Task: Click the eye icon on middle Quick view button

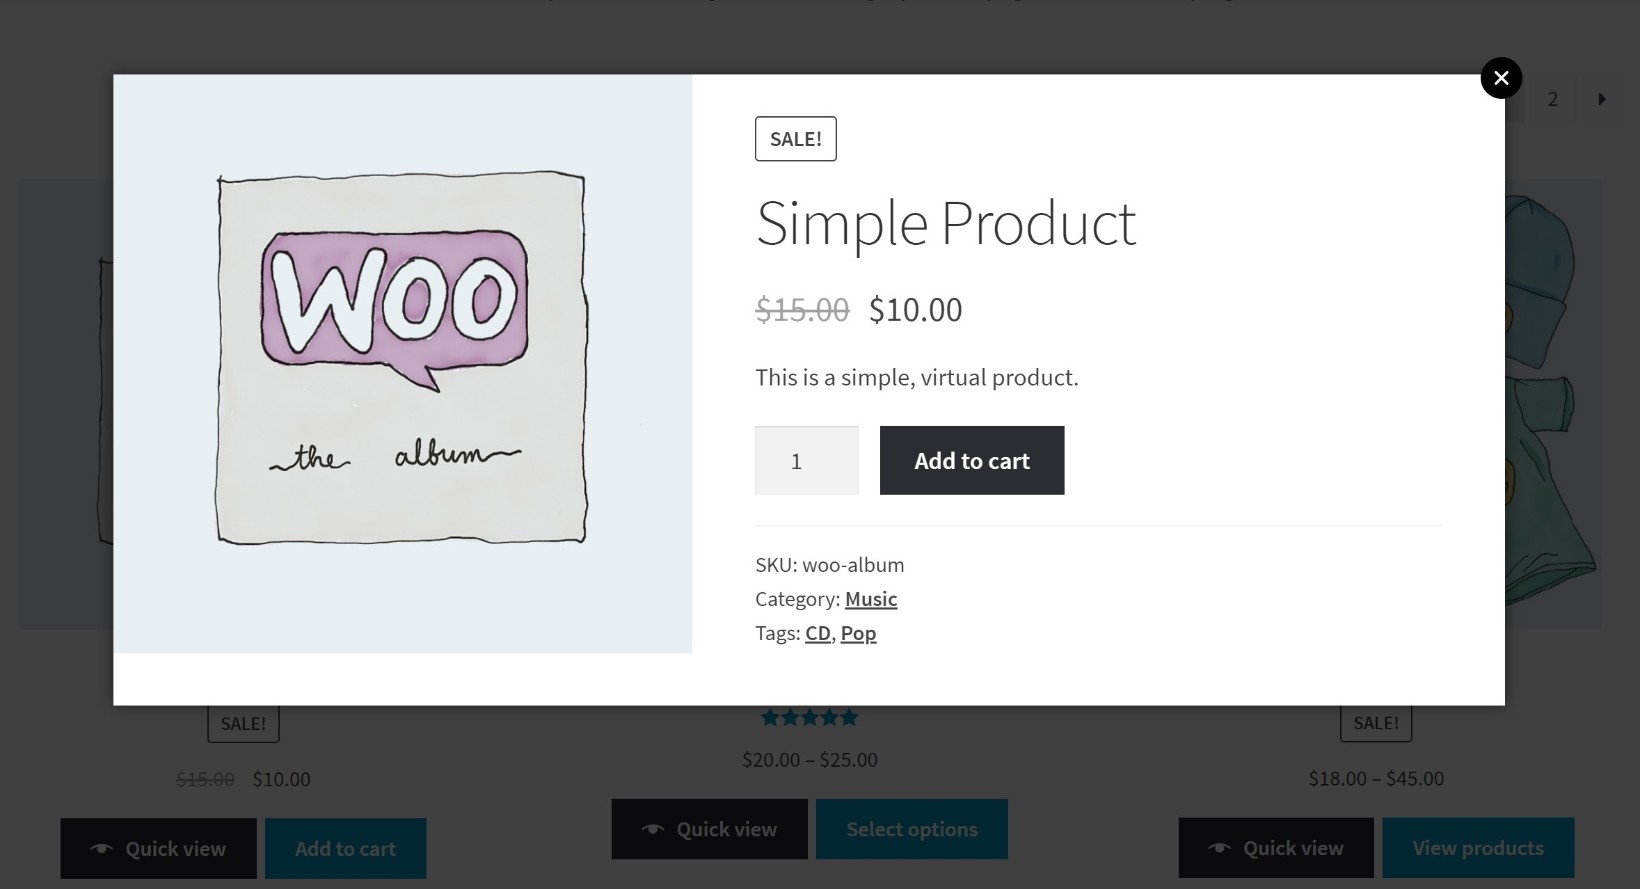Action: [x=653, y=829]
